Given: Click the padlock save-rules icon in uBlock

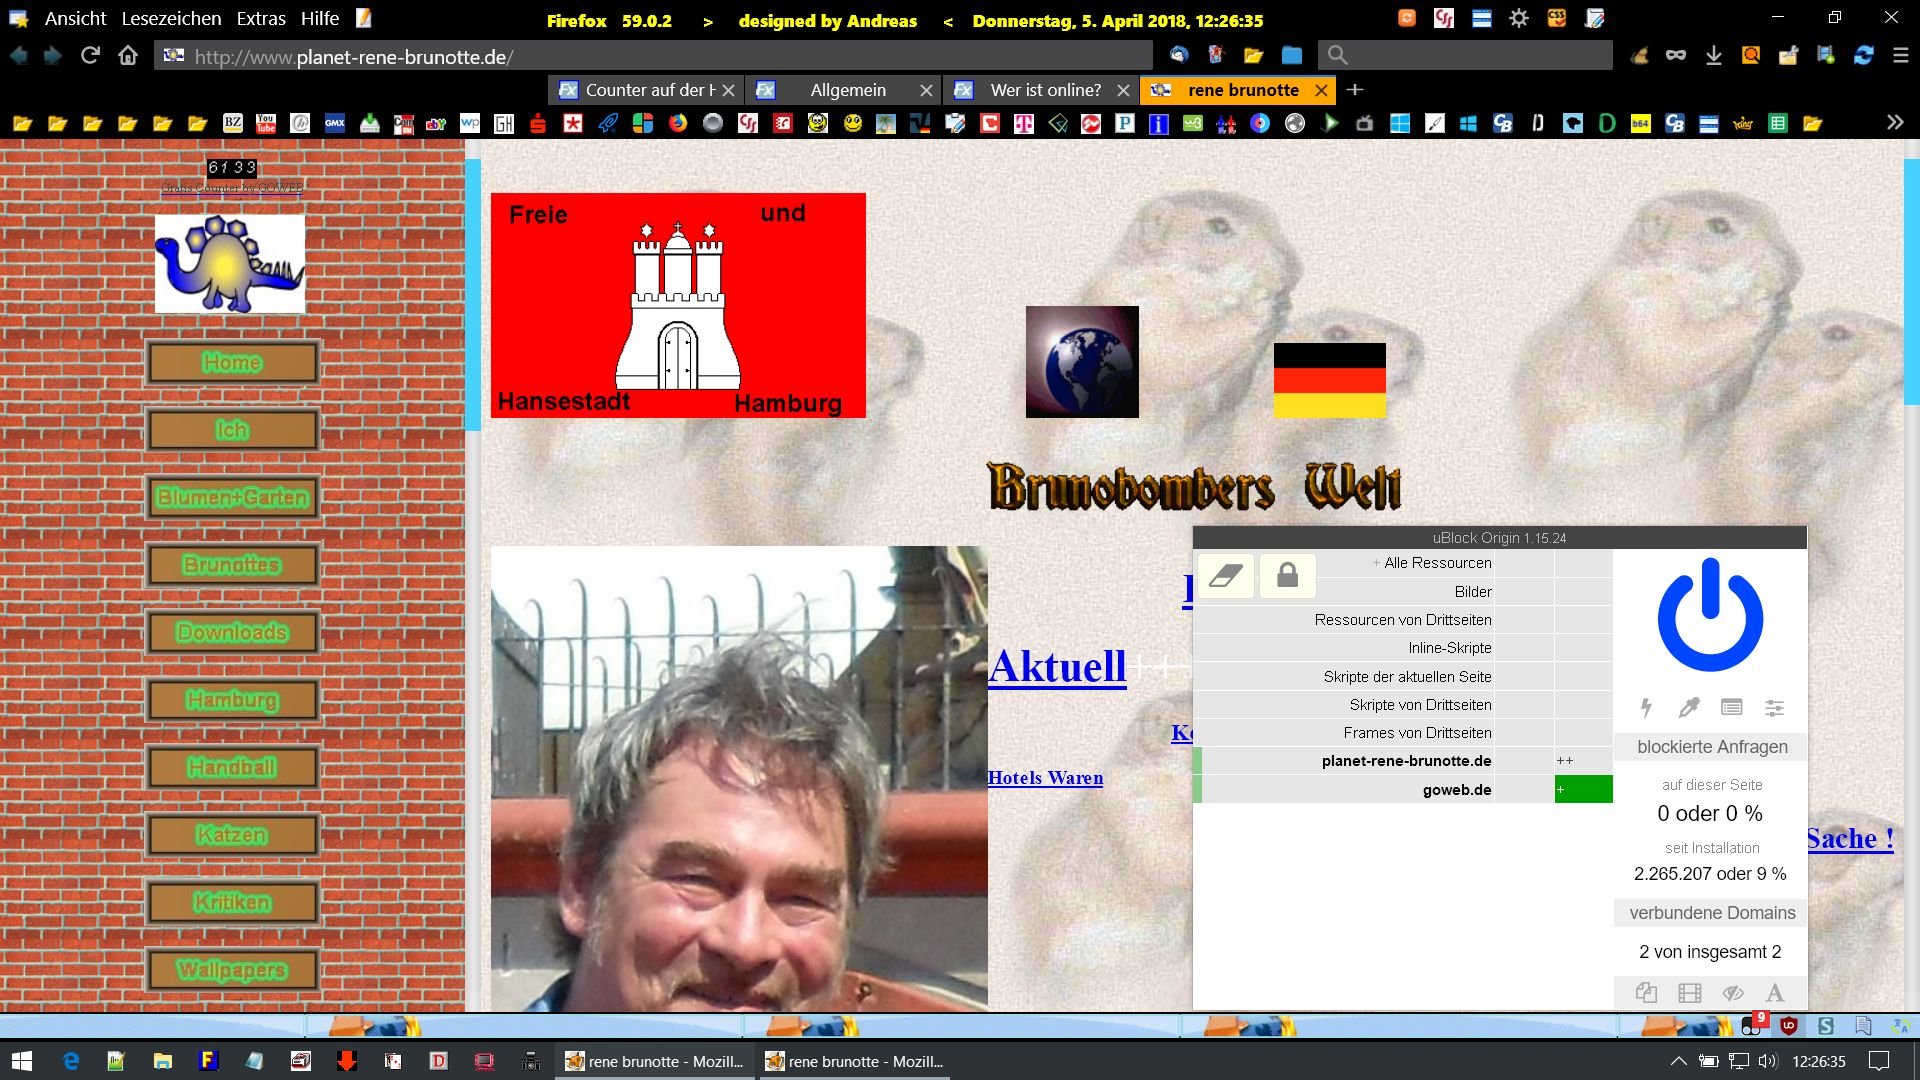Looking at the screenshot, I should click(1287, 575).
